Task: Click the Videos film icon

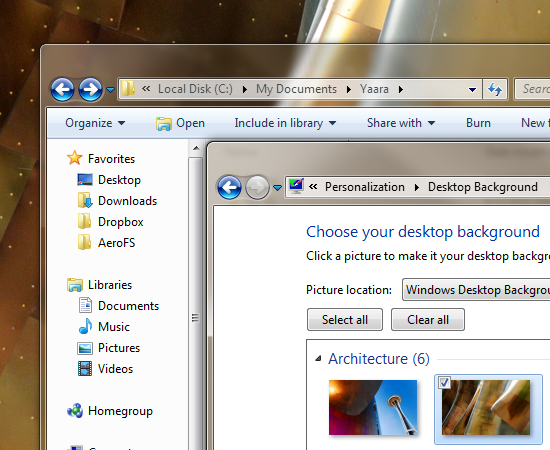Action: [x=85, y=369]
